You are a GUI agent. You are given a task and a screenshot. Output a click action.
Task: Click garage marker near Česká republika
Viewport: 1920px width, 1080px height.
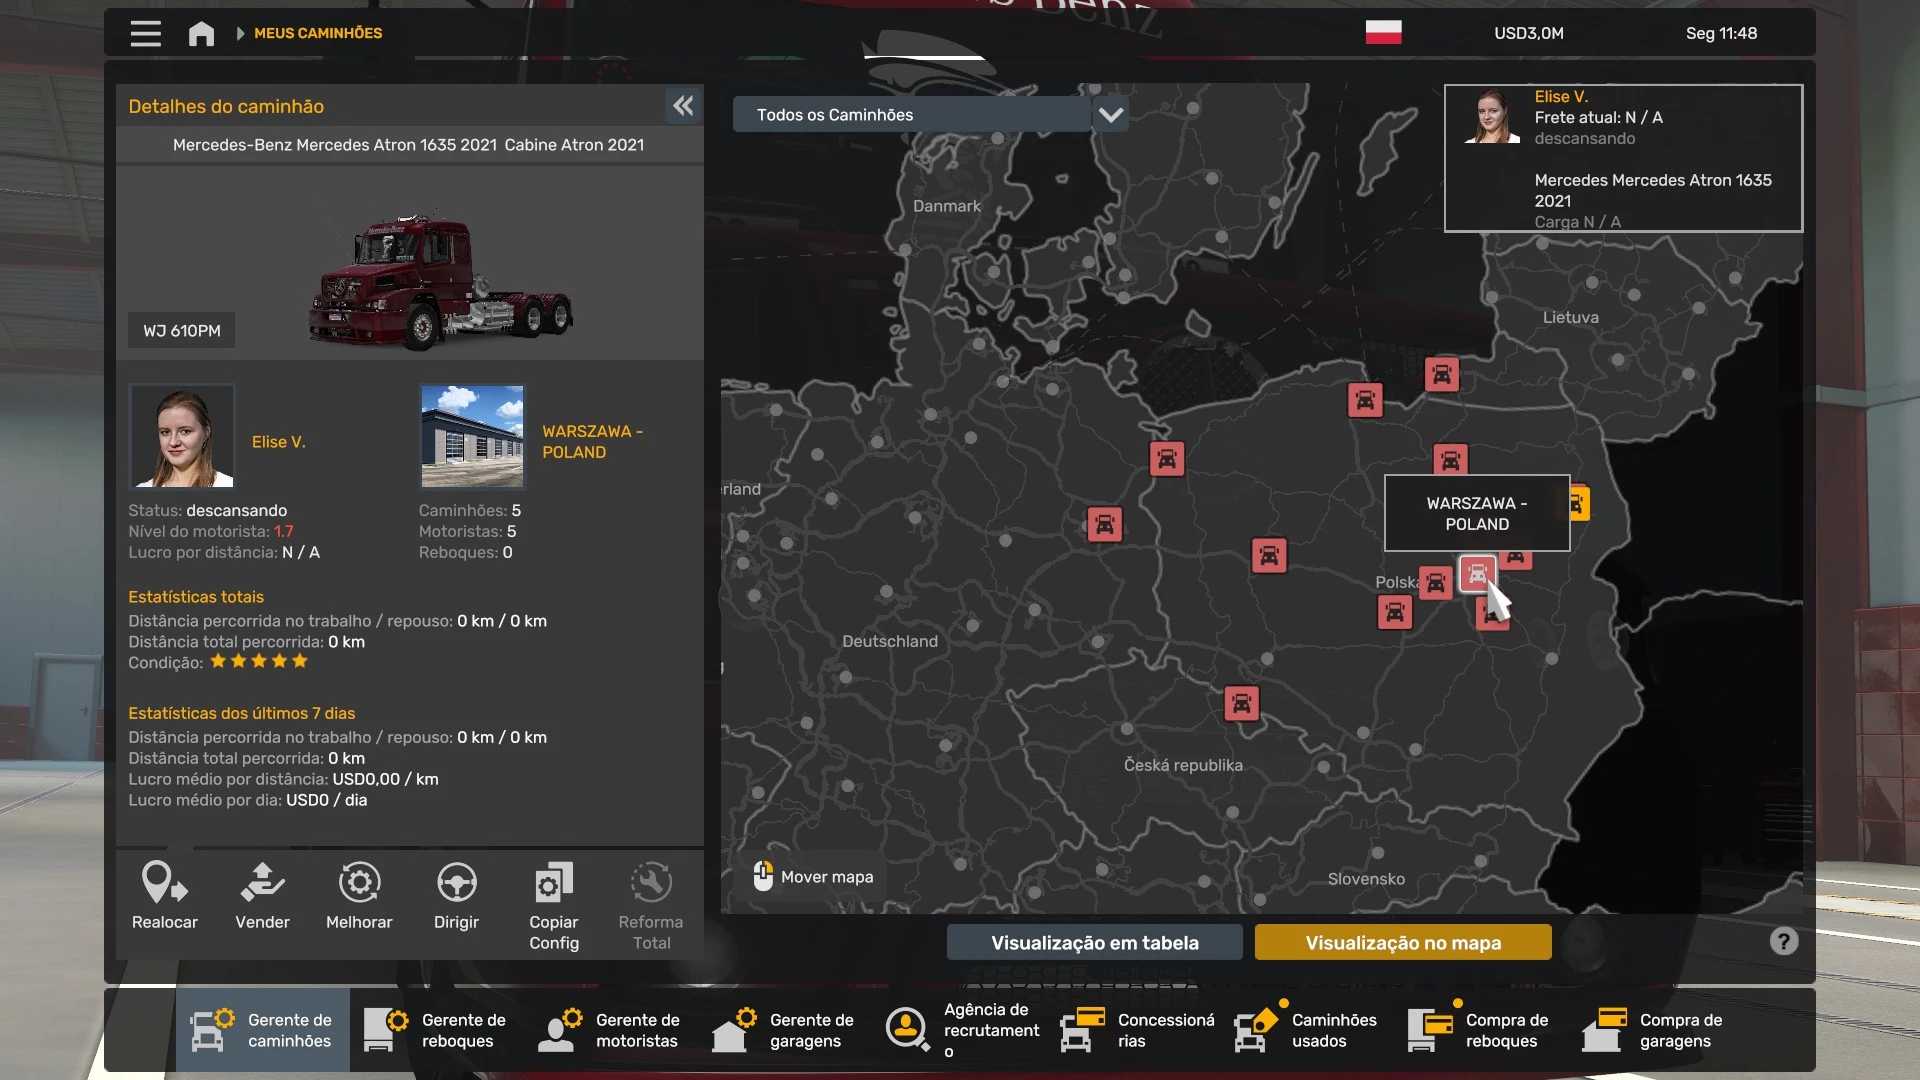tap(1241, 704)
